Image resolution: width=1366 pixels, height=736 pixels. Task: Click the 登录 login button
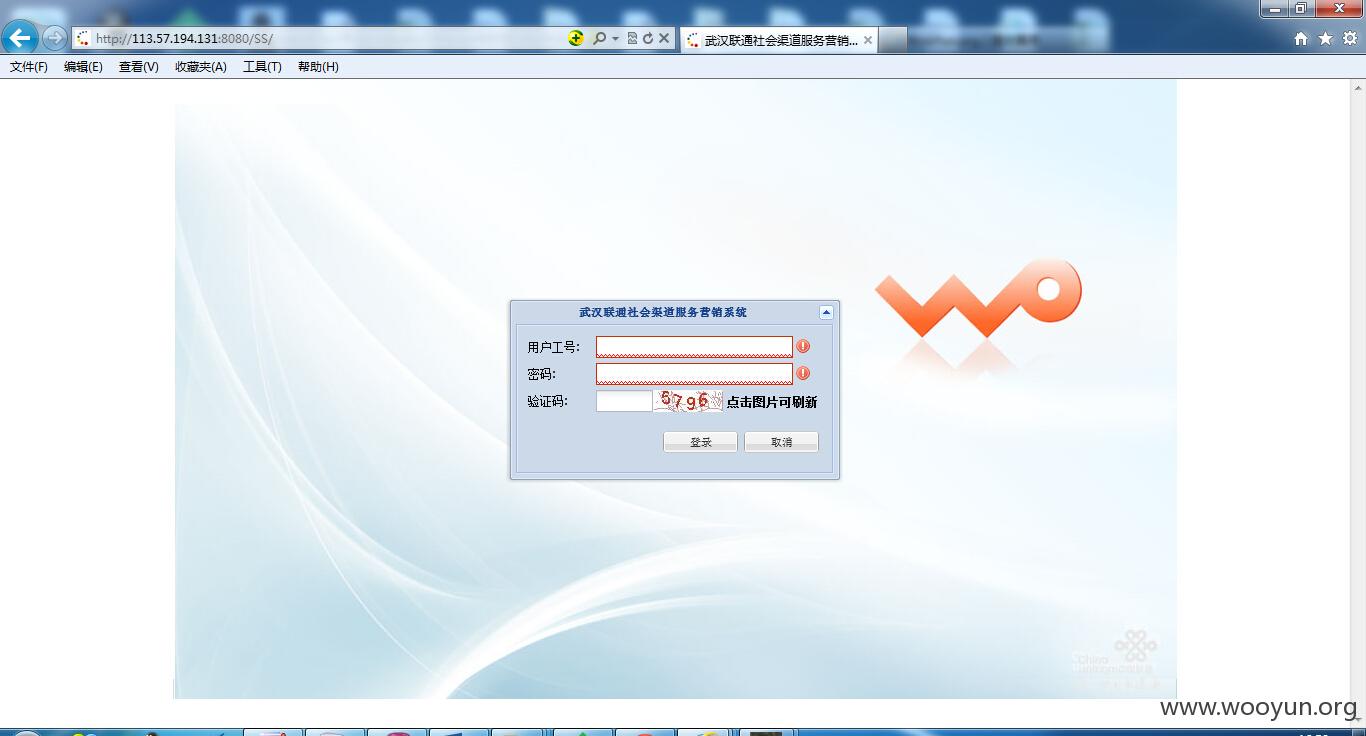click(x=700, y=442)
